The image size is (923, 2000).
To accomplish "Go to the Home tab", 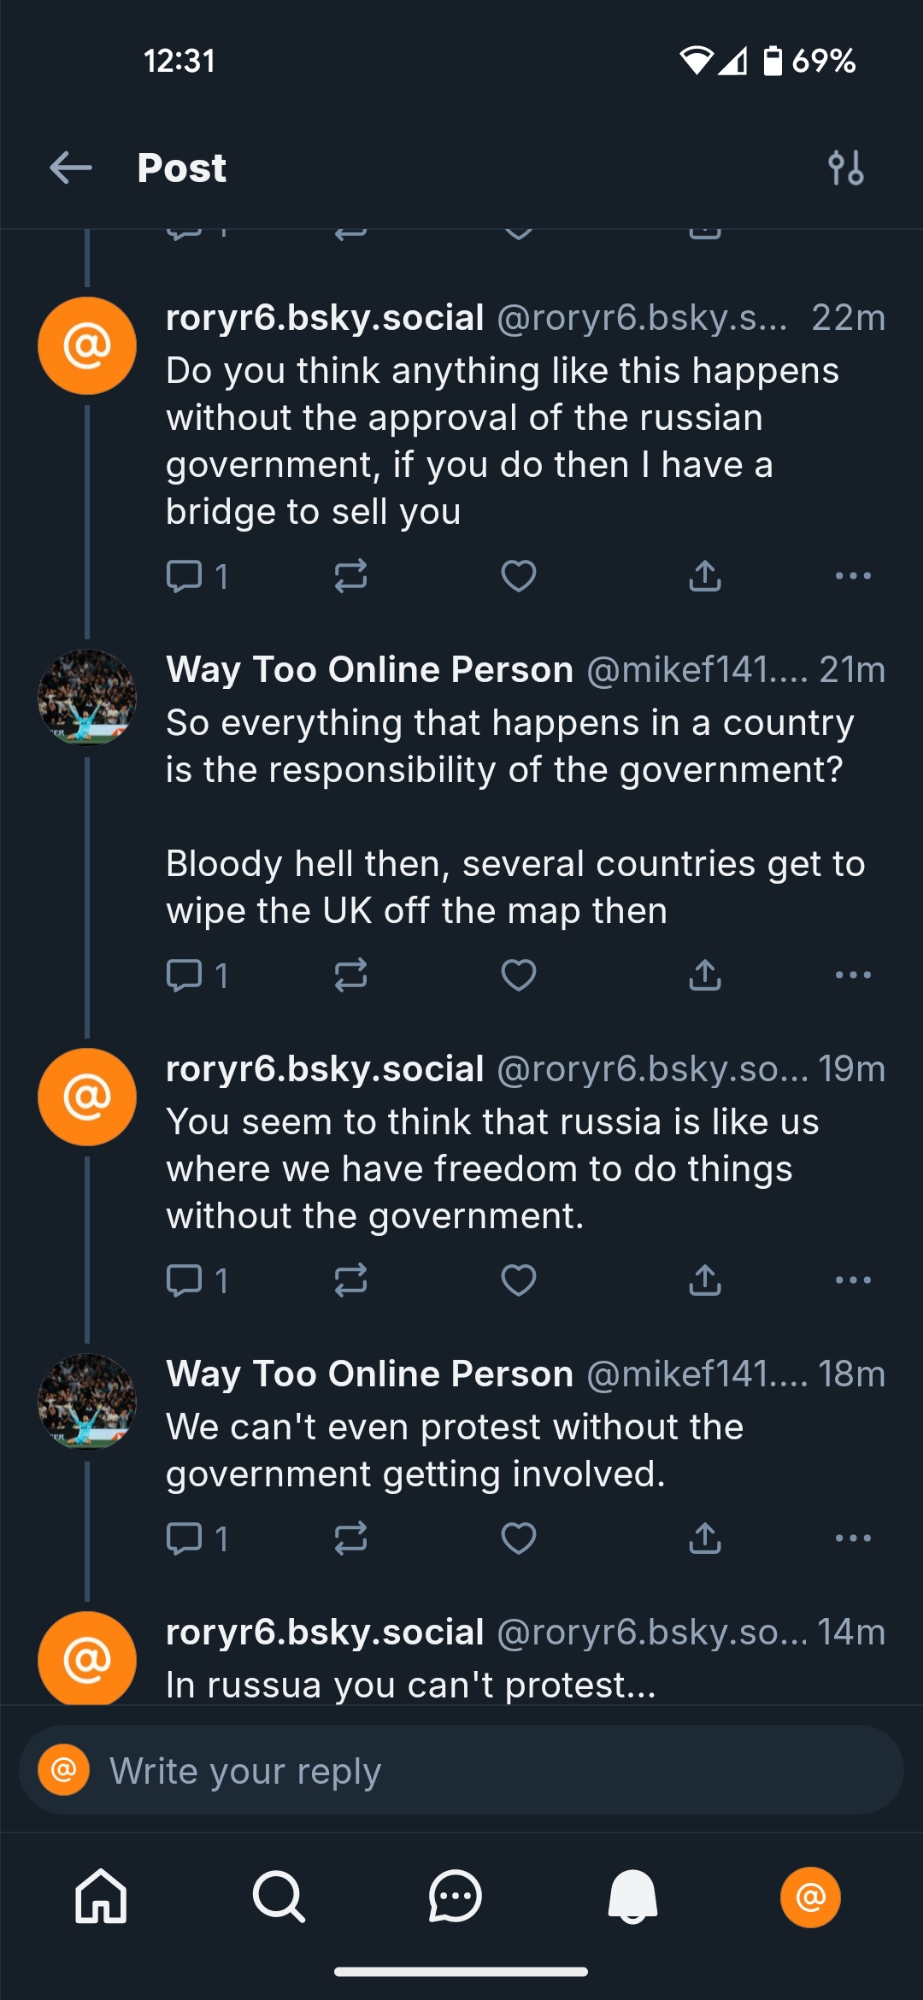I will click(101, 1897).
